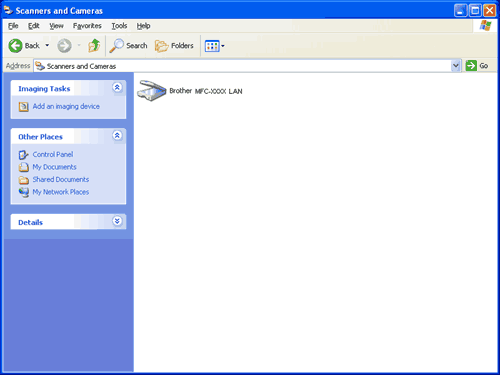Viewport: 500px width, 375px height.
Task: Click the greyed Forward arrow icon
Action: (64, 46)
